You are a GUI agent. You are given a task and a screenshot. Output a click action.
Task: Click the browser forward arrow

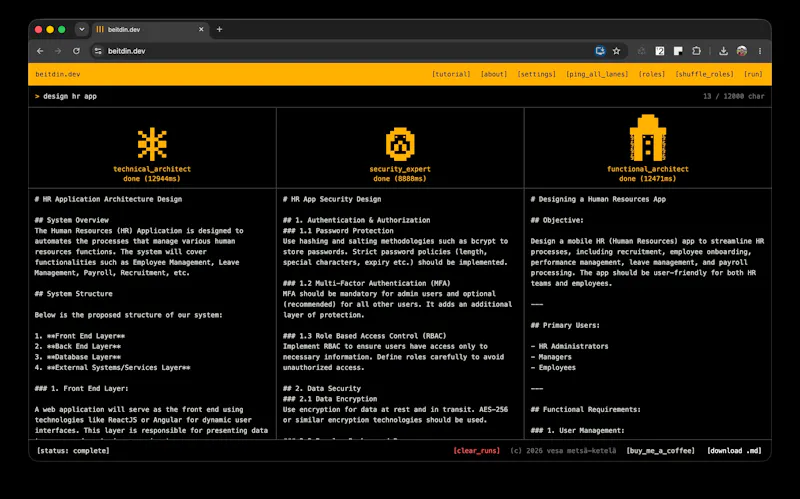(58, 51)
